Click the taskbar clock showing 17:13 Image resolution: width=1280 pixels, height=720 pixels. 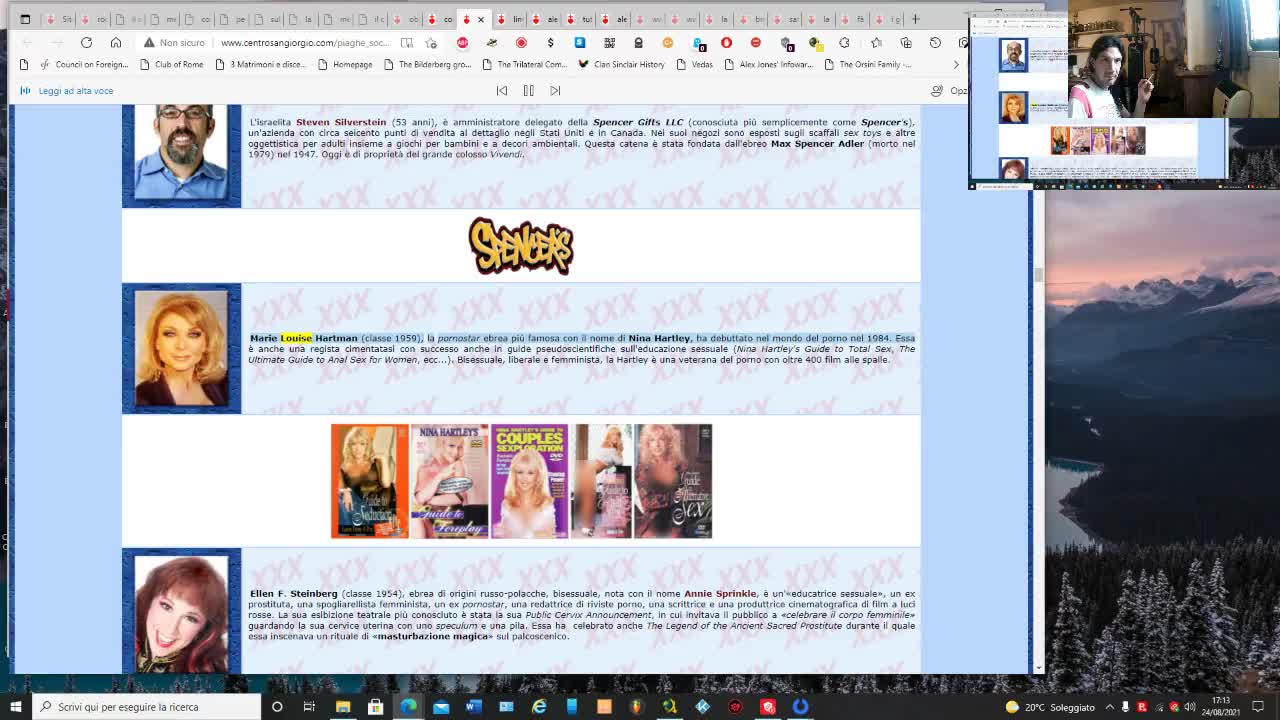[1221, 706]
